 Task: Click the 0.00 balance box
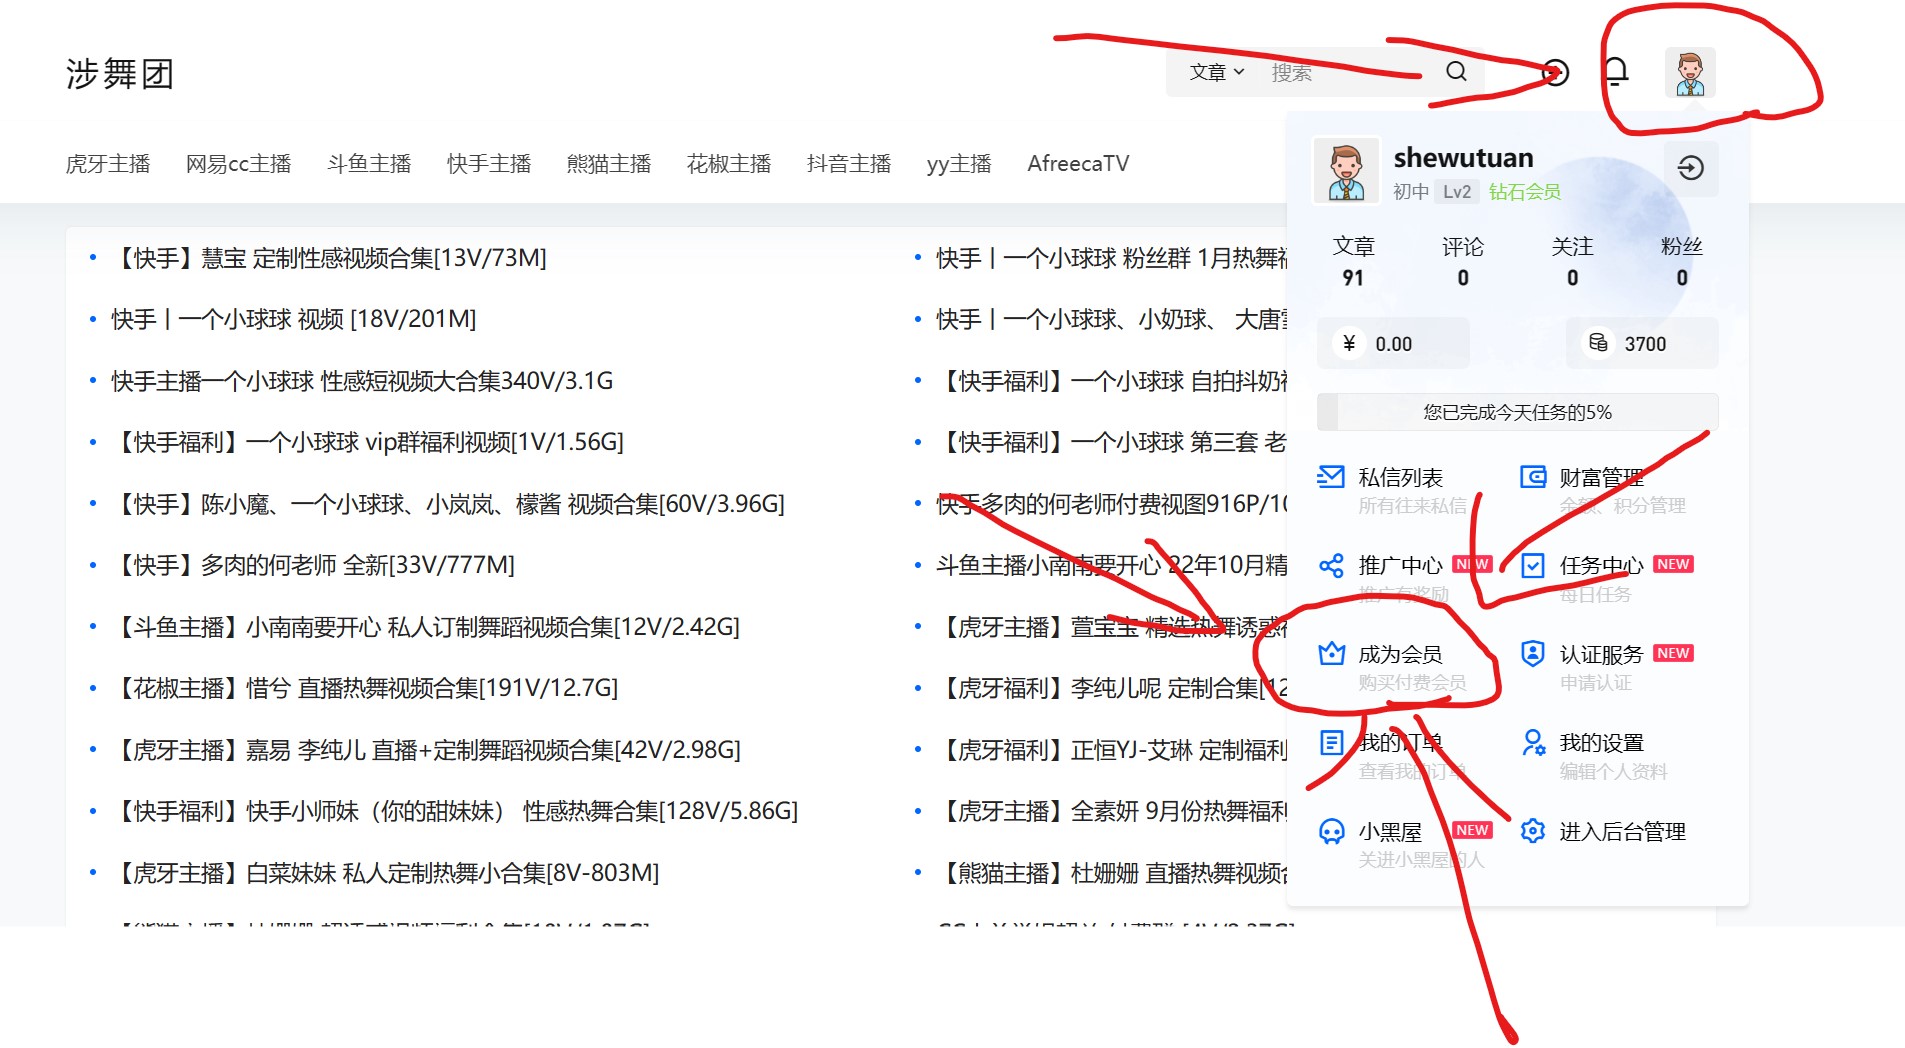click(x=1394, y=343)
